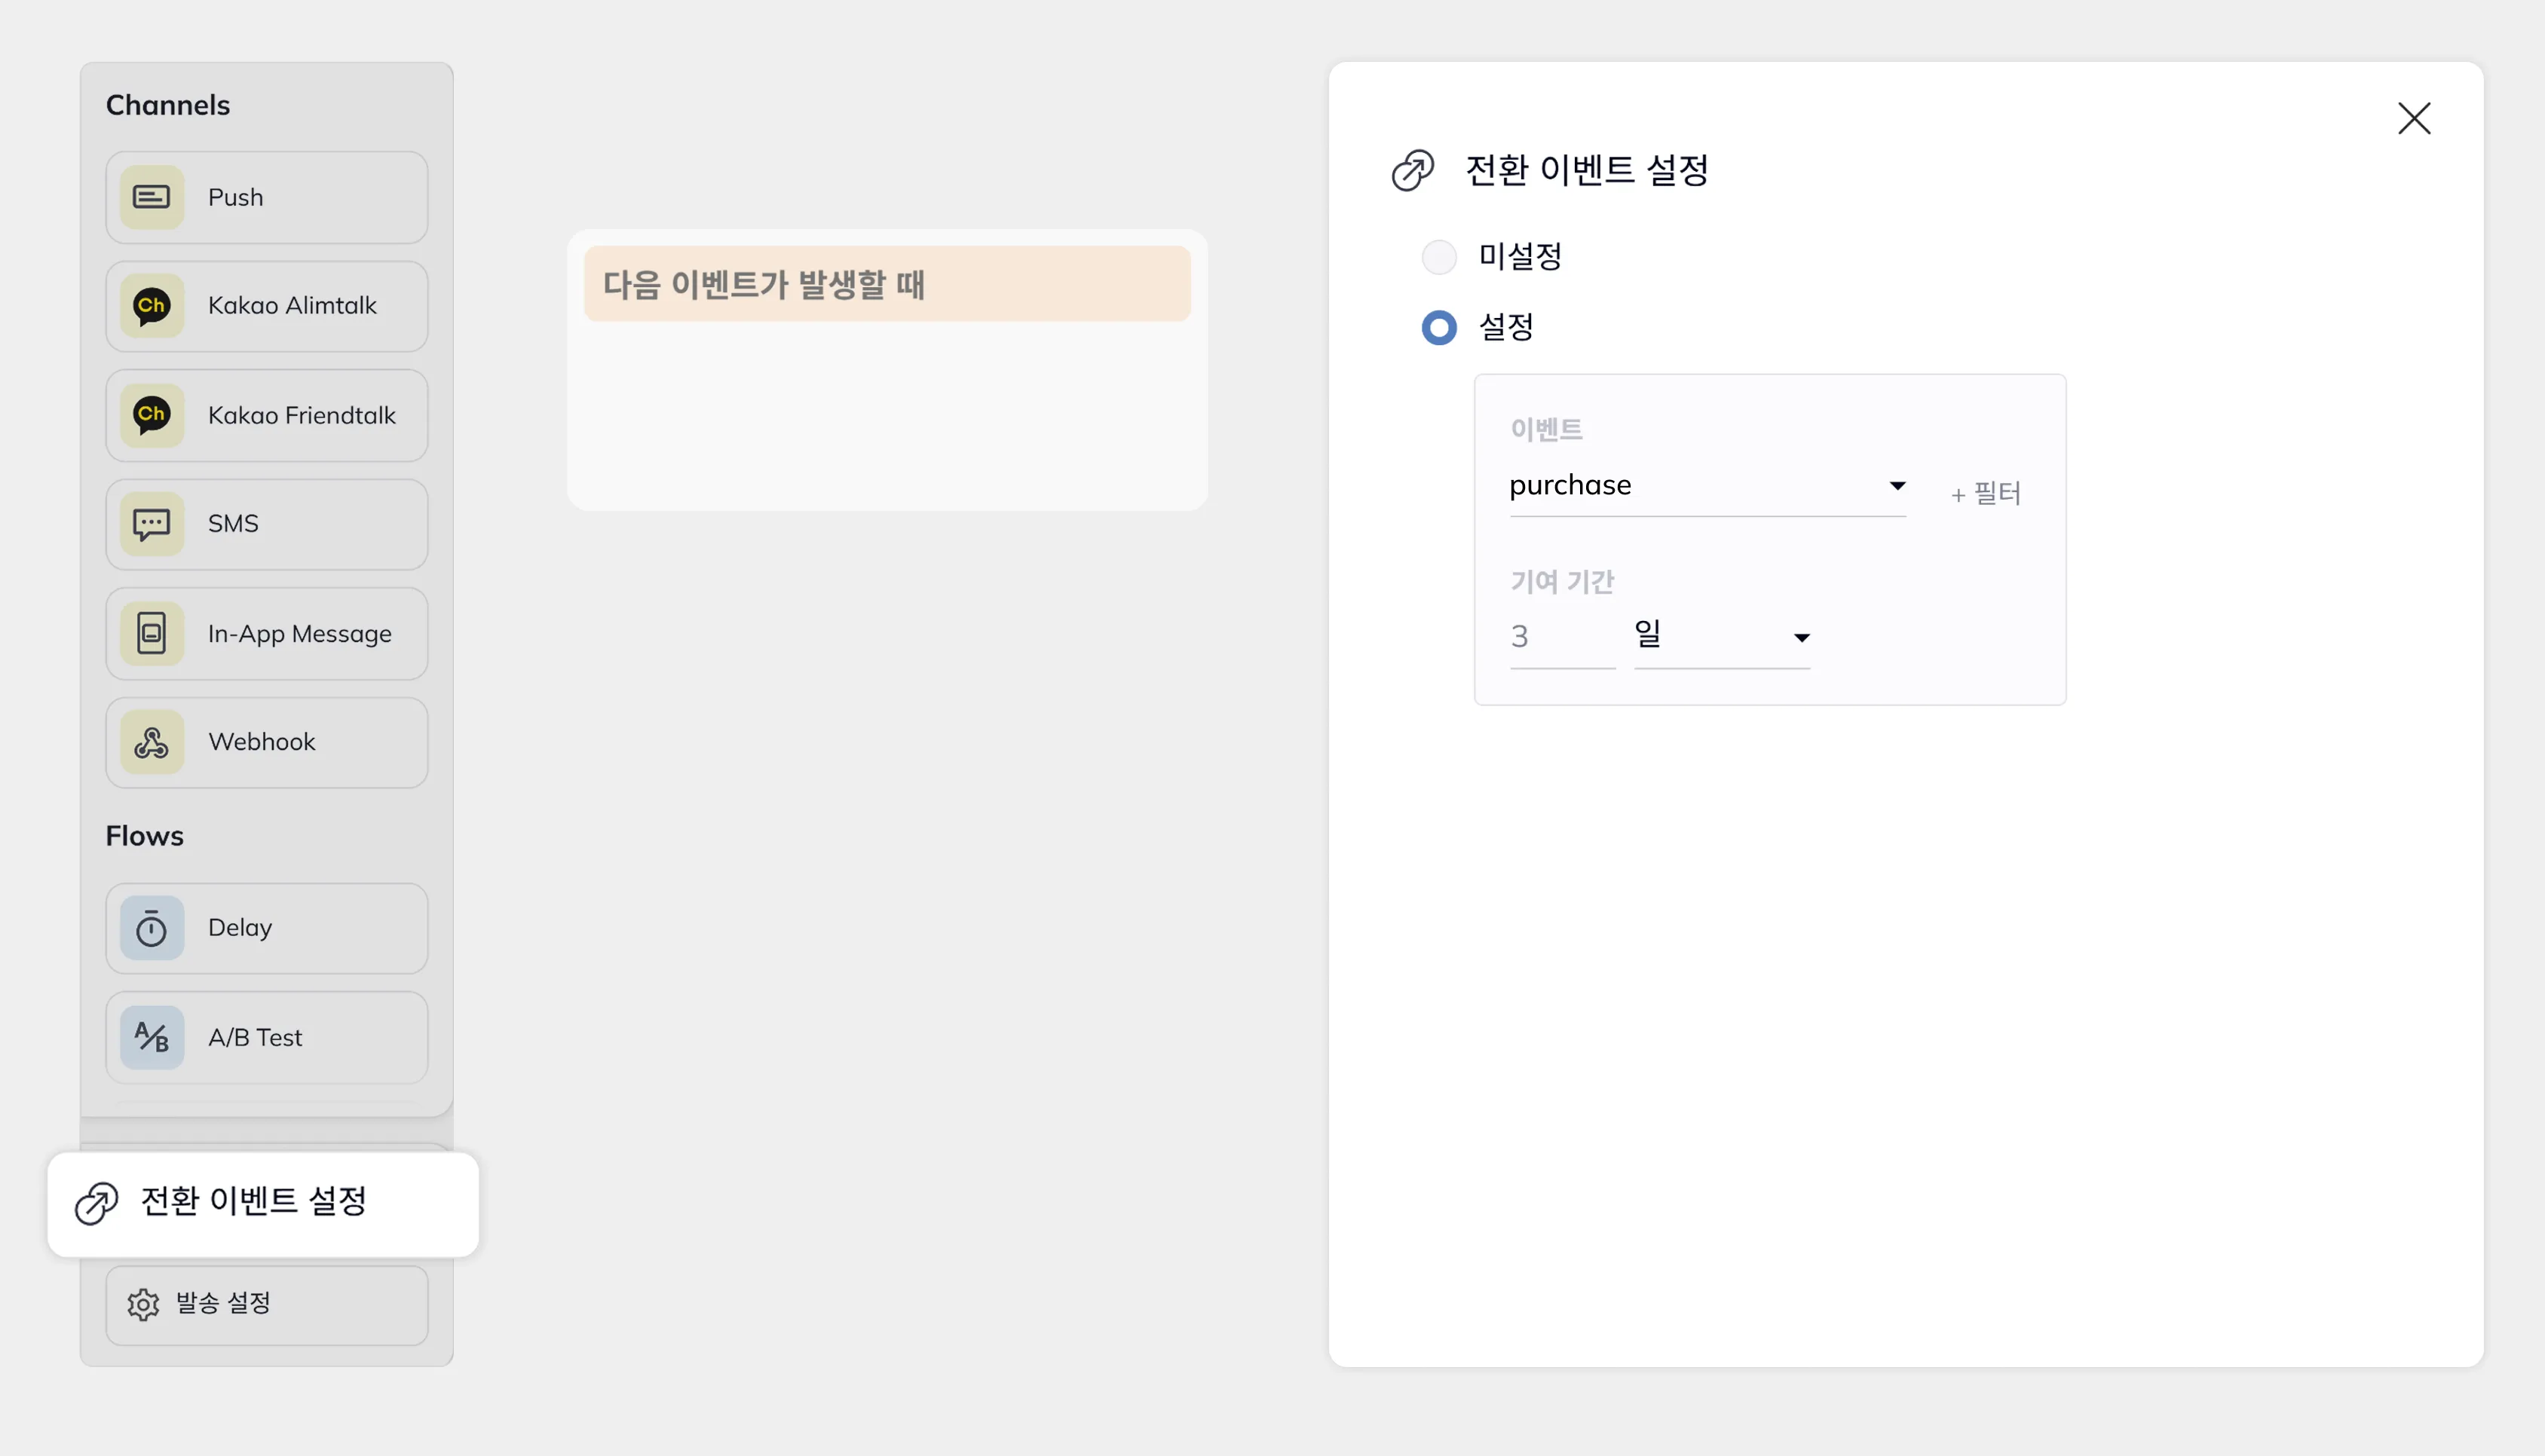Click the Channels heading
This screenshot has height=1456, width=2545.
click(x=168, y=105)
